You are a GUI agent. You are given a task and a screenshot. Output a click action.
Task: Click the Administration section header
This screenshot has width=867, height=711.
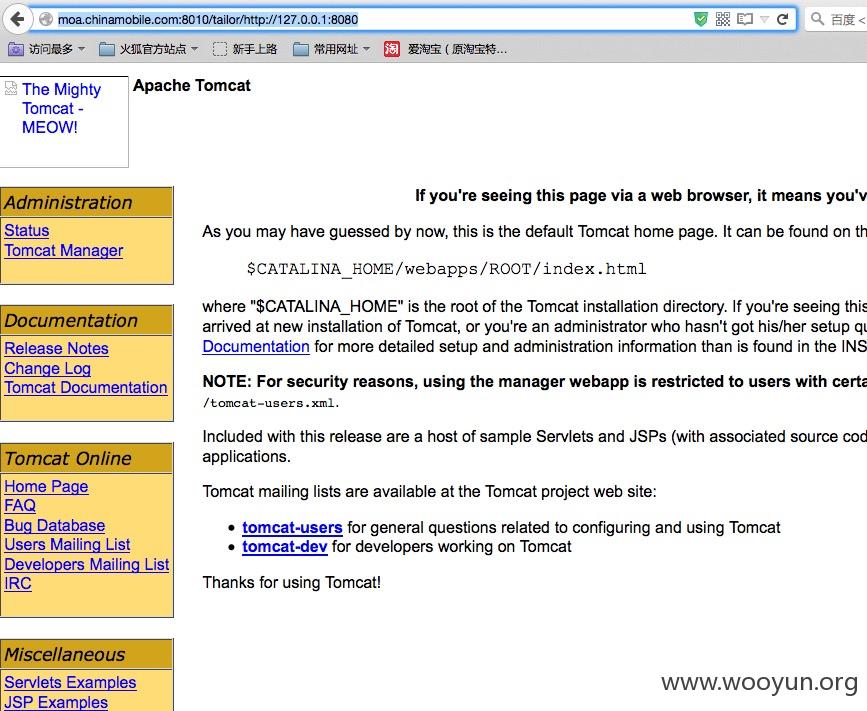pyautogui.click(x=86, y=202)
